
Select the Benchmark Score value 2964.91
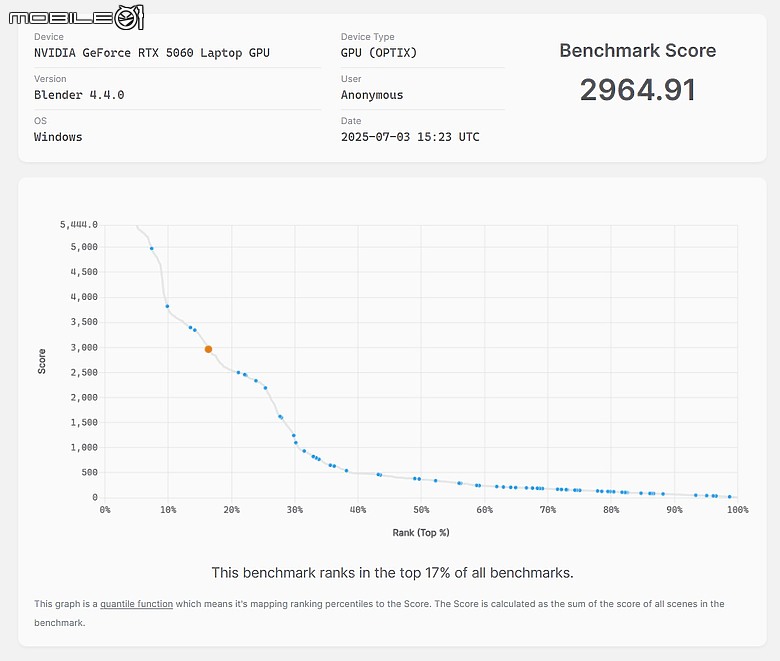[638, 90]
